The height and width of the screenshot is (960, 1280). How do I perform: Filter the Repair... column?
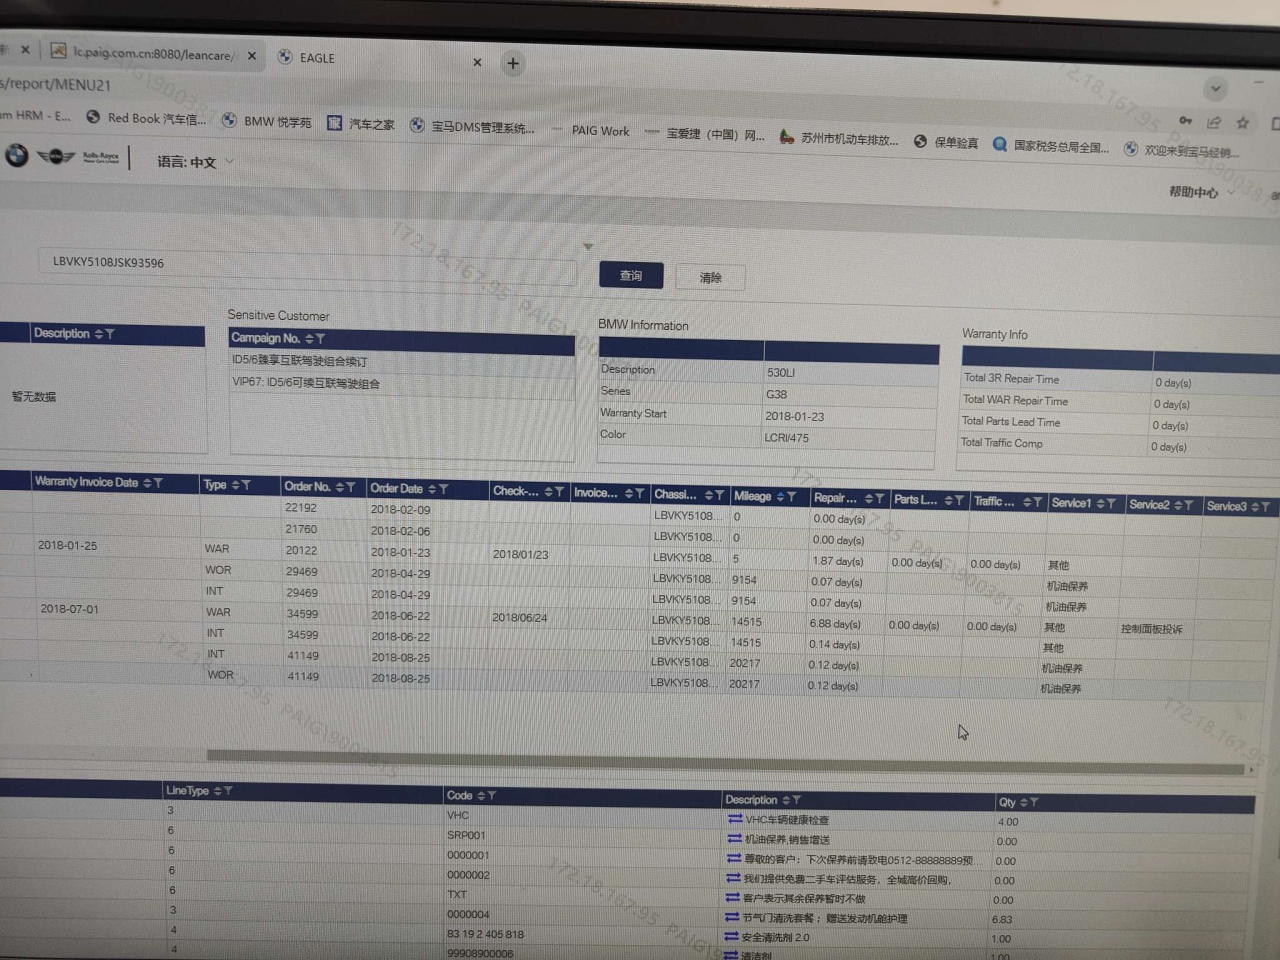pos(879,498)
